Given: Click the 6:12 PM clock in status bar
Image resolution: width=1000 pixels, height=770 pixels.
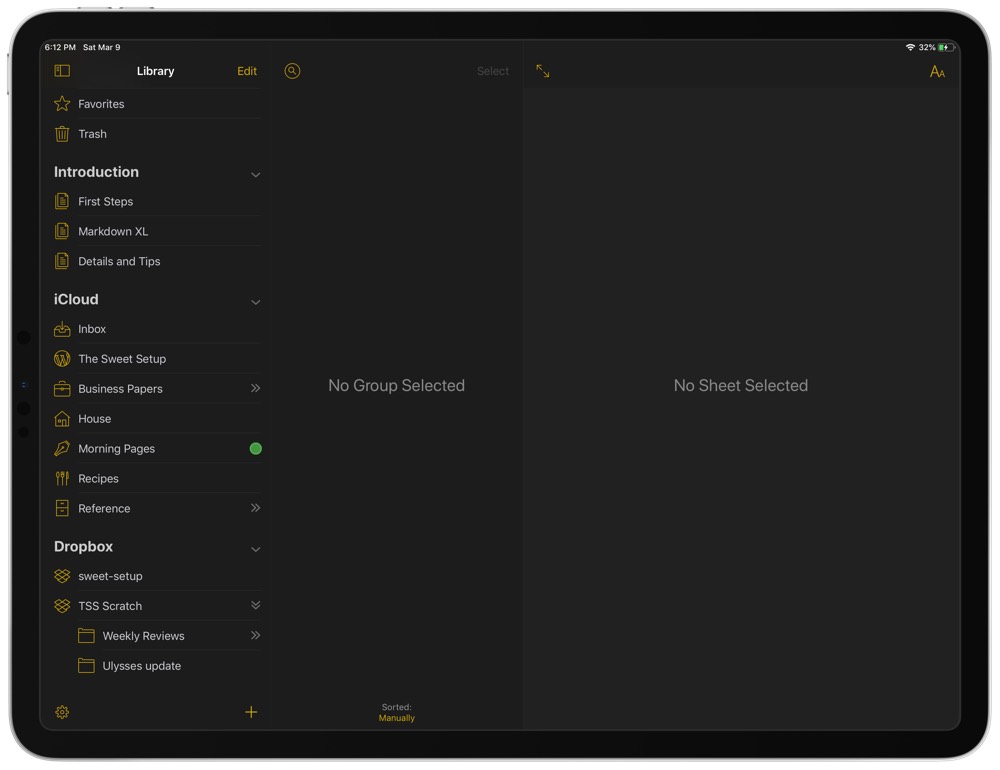Looking at the screenshot, I should (x=60, y=47).
